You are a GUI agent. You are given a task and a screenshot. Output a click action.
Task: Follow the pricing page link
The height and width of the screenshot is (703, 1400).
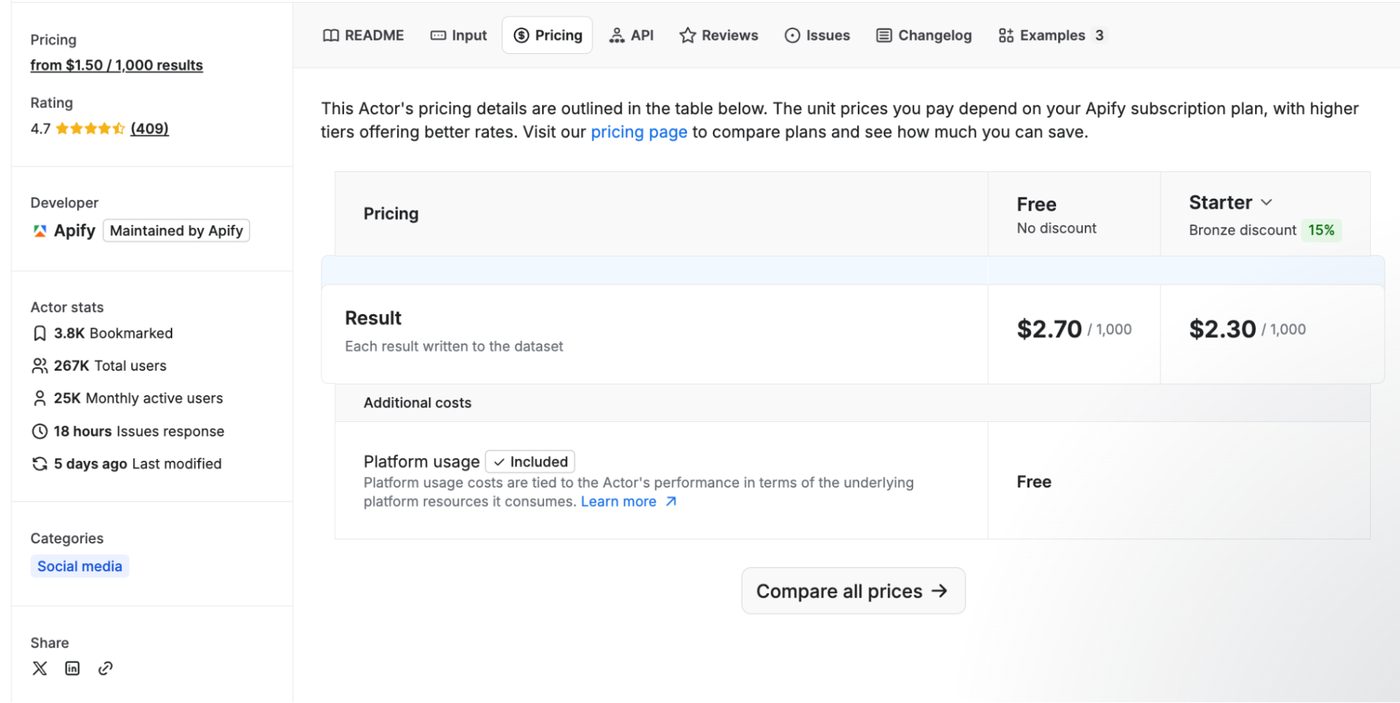point(639,132)
